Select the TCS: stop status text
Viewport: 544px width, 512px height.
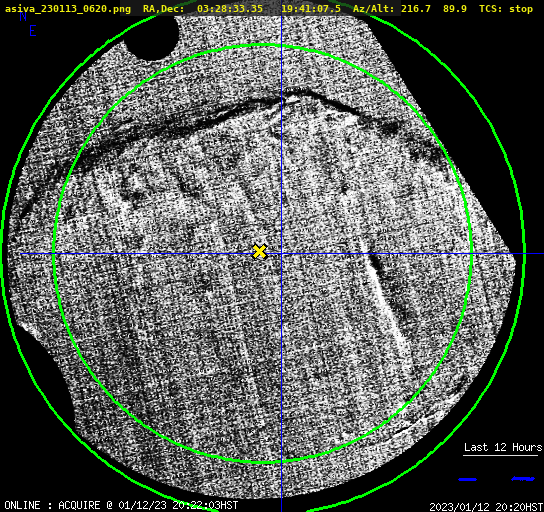(506, 9)
